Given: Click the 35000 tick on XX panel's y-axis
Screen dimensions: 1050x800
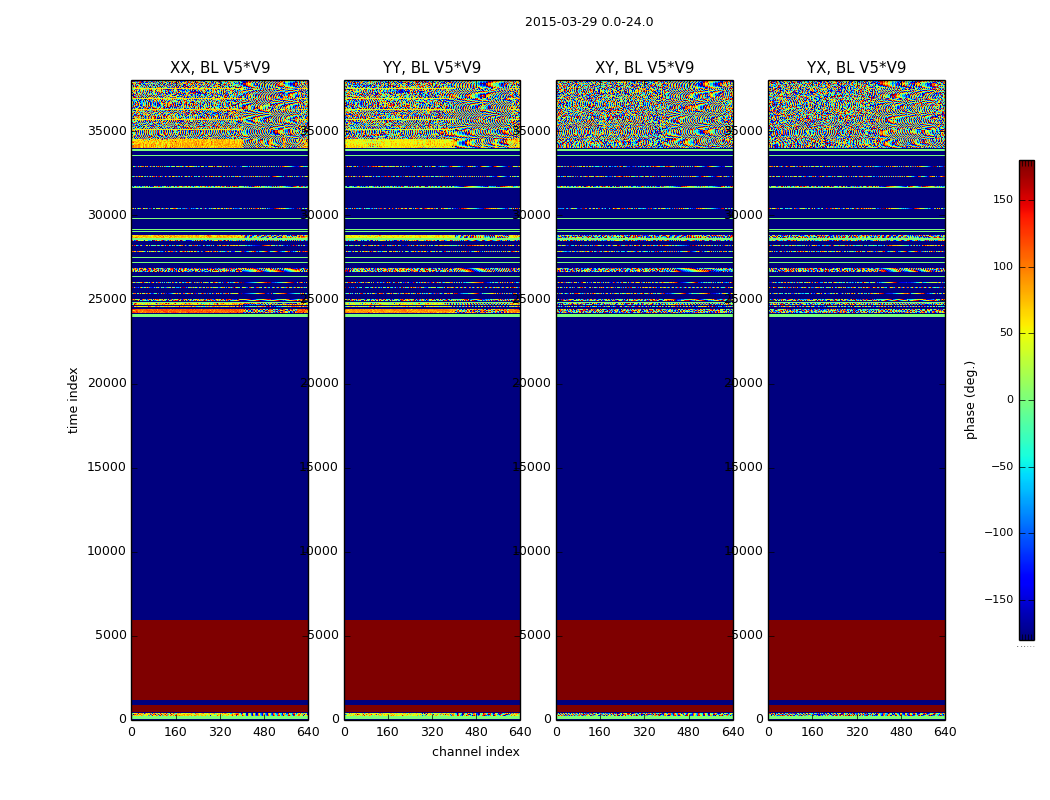Looking at the screenshot, I should pyautogui.click(x=107, y=131).
